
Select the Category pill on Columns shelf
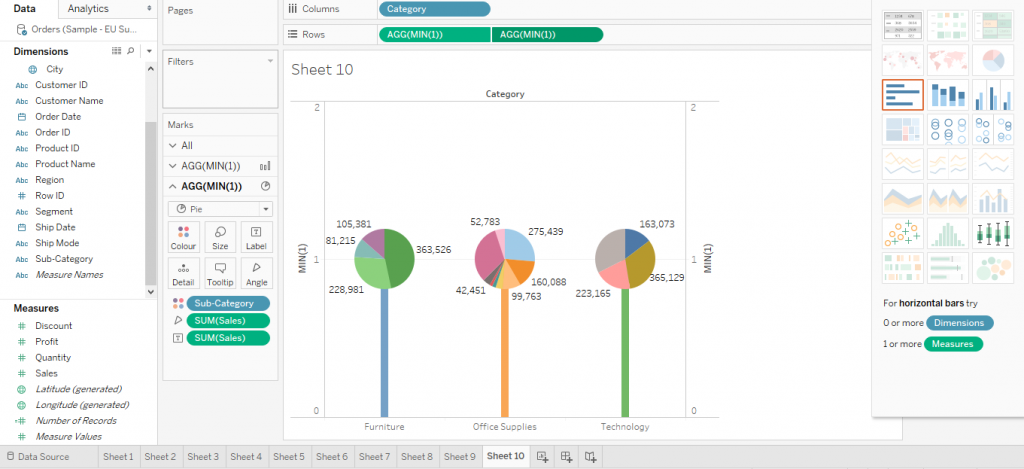tap(434, 9)
